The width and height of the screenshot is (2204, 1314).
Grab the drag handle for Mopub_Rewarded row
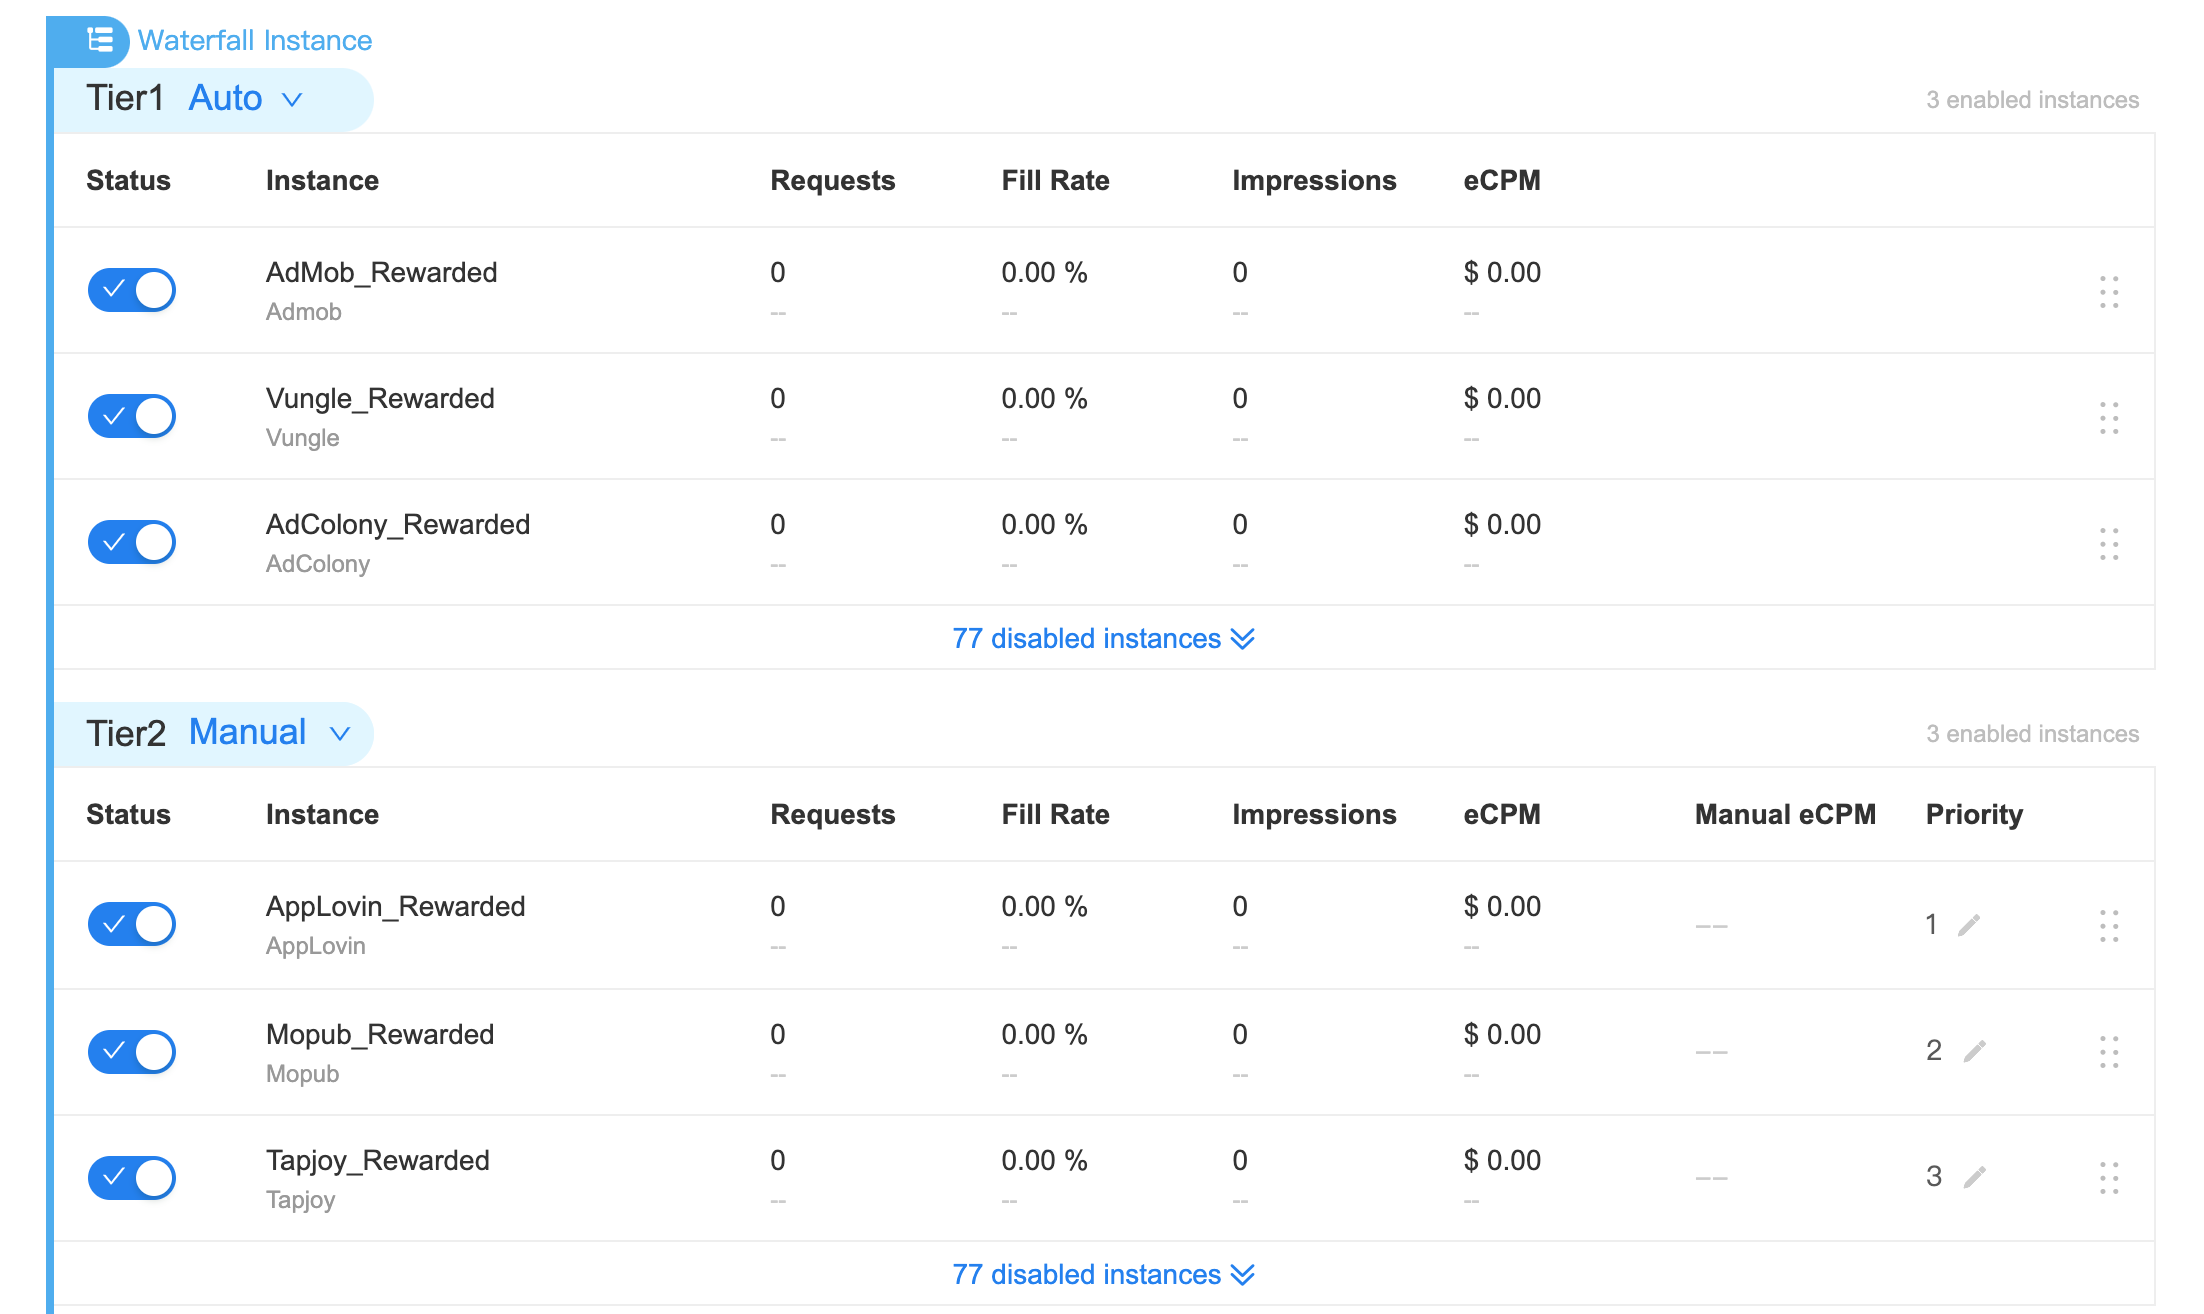2109,1052
